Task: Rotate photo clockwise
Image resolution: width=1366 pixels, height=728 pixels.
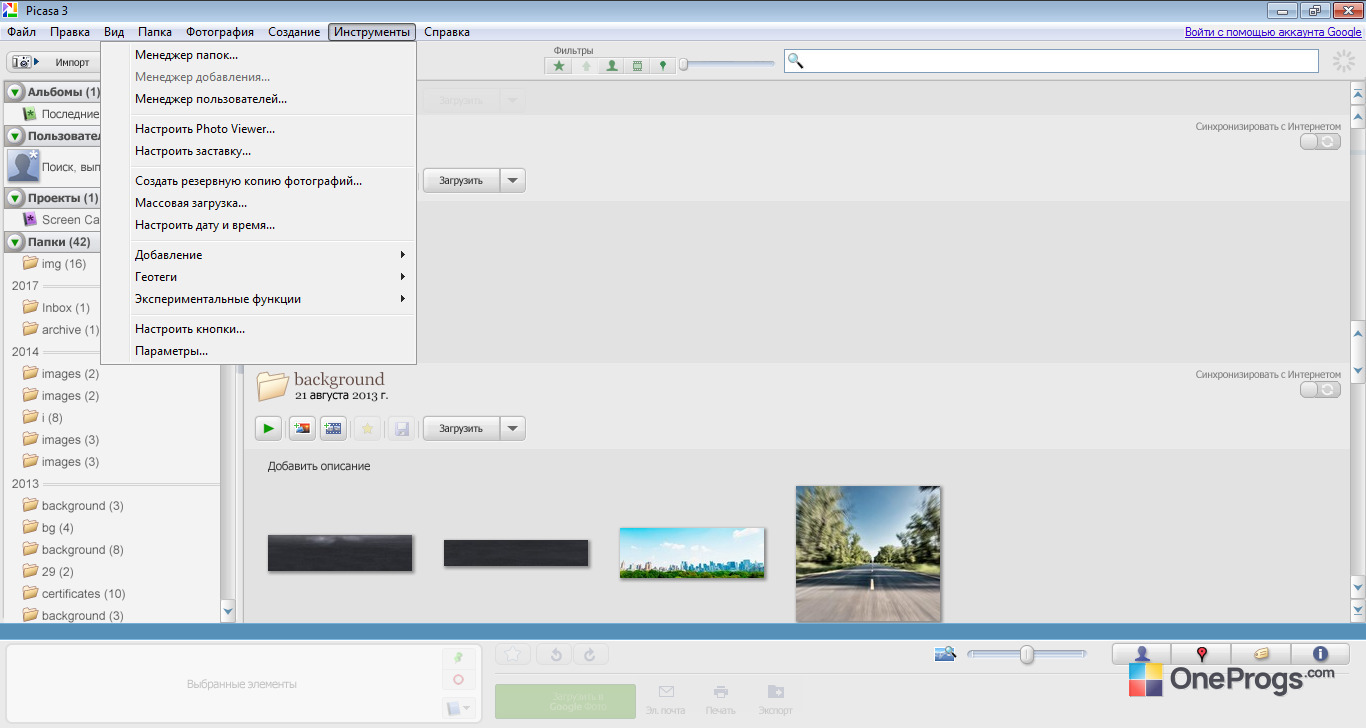Action: [590, 654]
